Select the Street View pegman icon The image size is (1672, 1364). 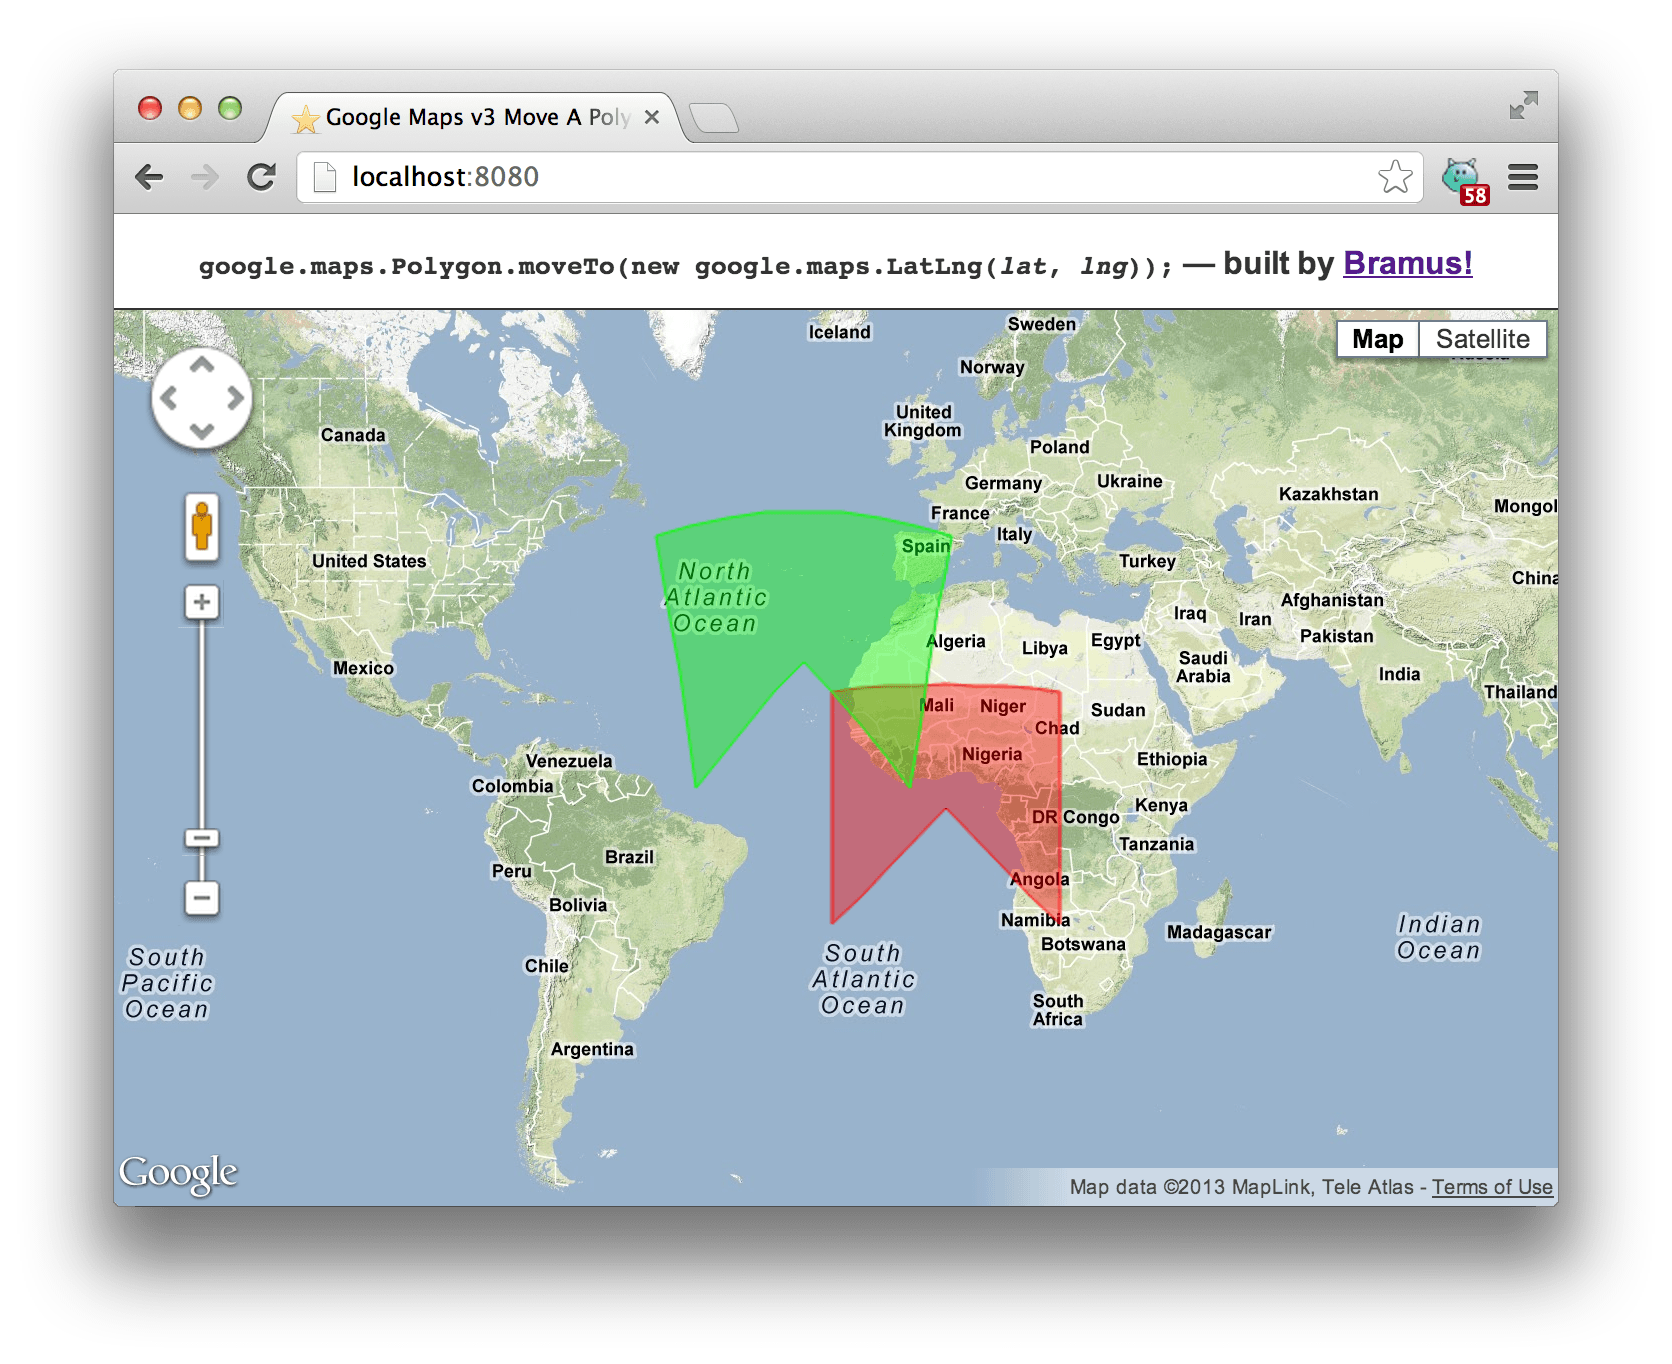202,526
